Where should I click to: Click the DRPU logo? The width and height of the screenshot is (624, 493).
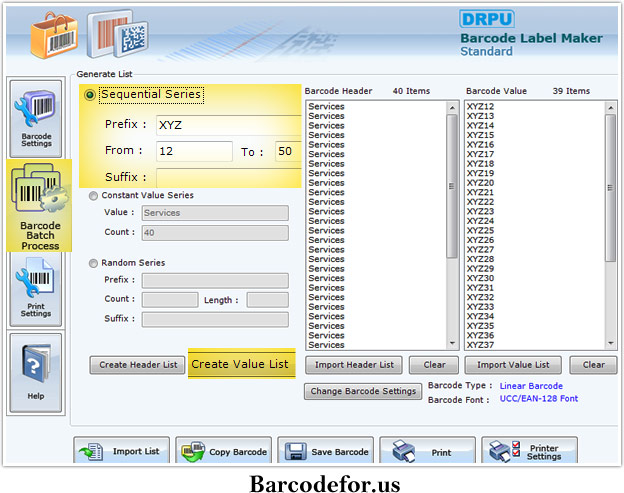[487, 19]
